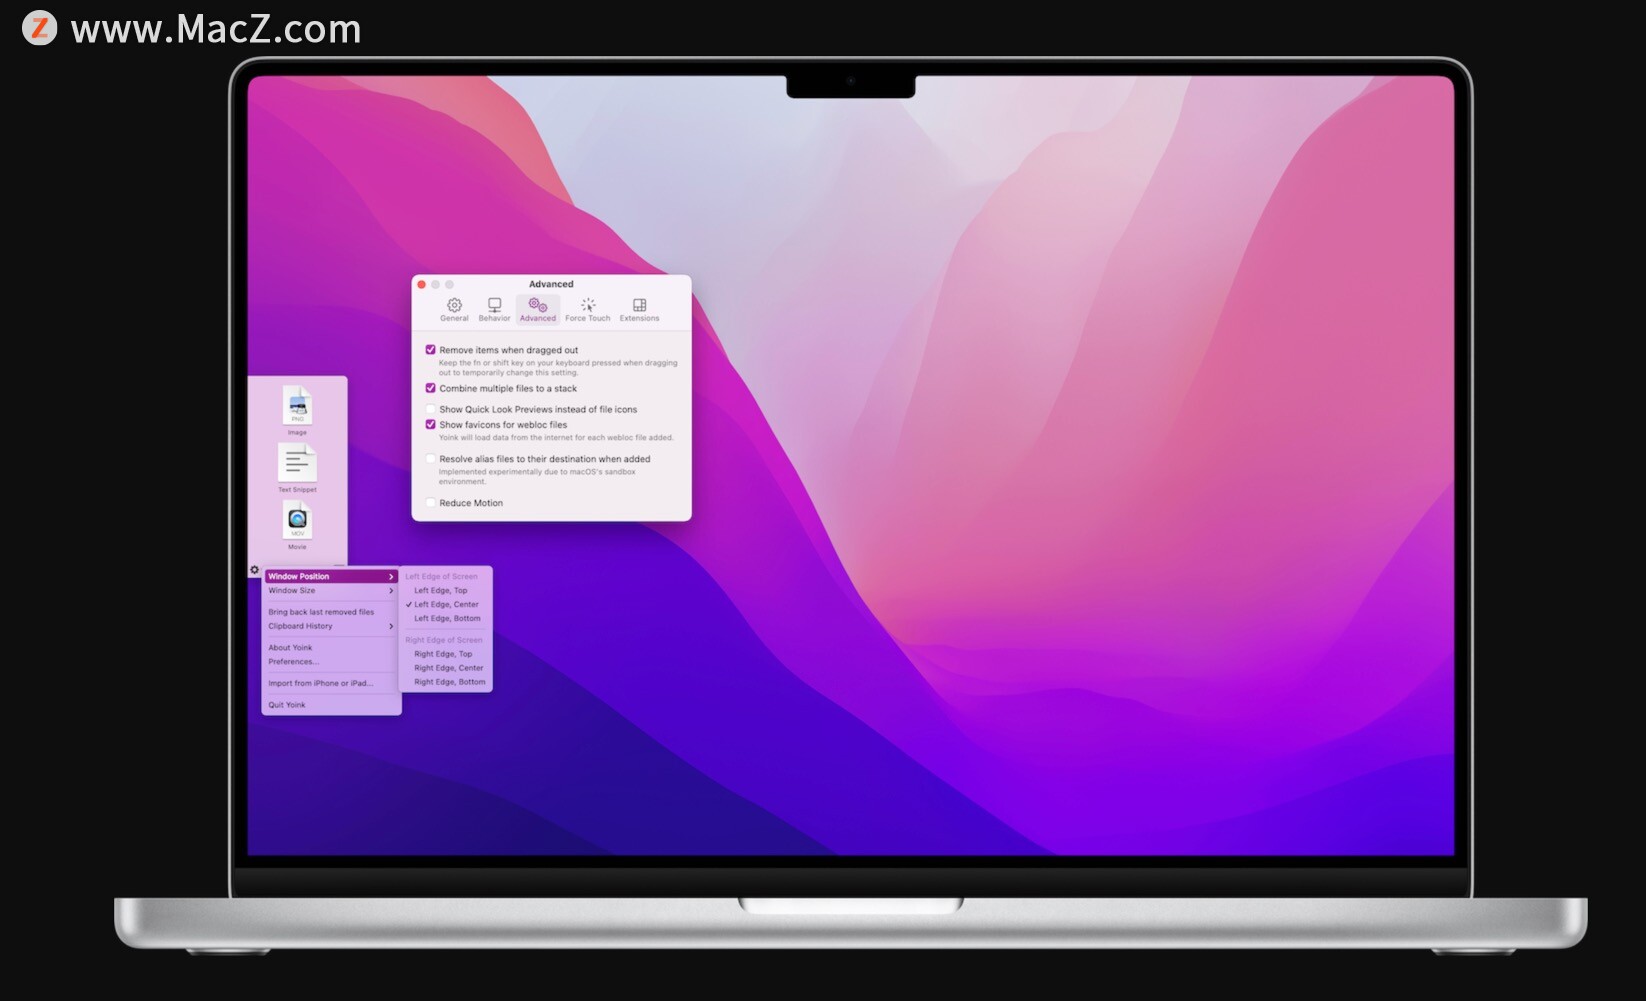The image size is (1646, 1001).
Task: Select the Advanced preferences tab
Action: [538, 309]
